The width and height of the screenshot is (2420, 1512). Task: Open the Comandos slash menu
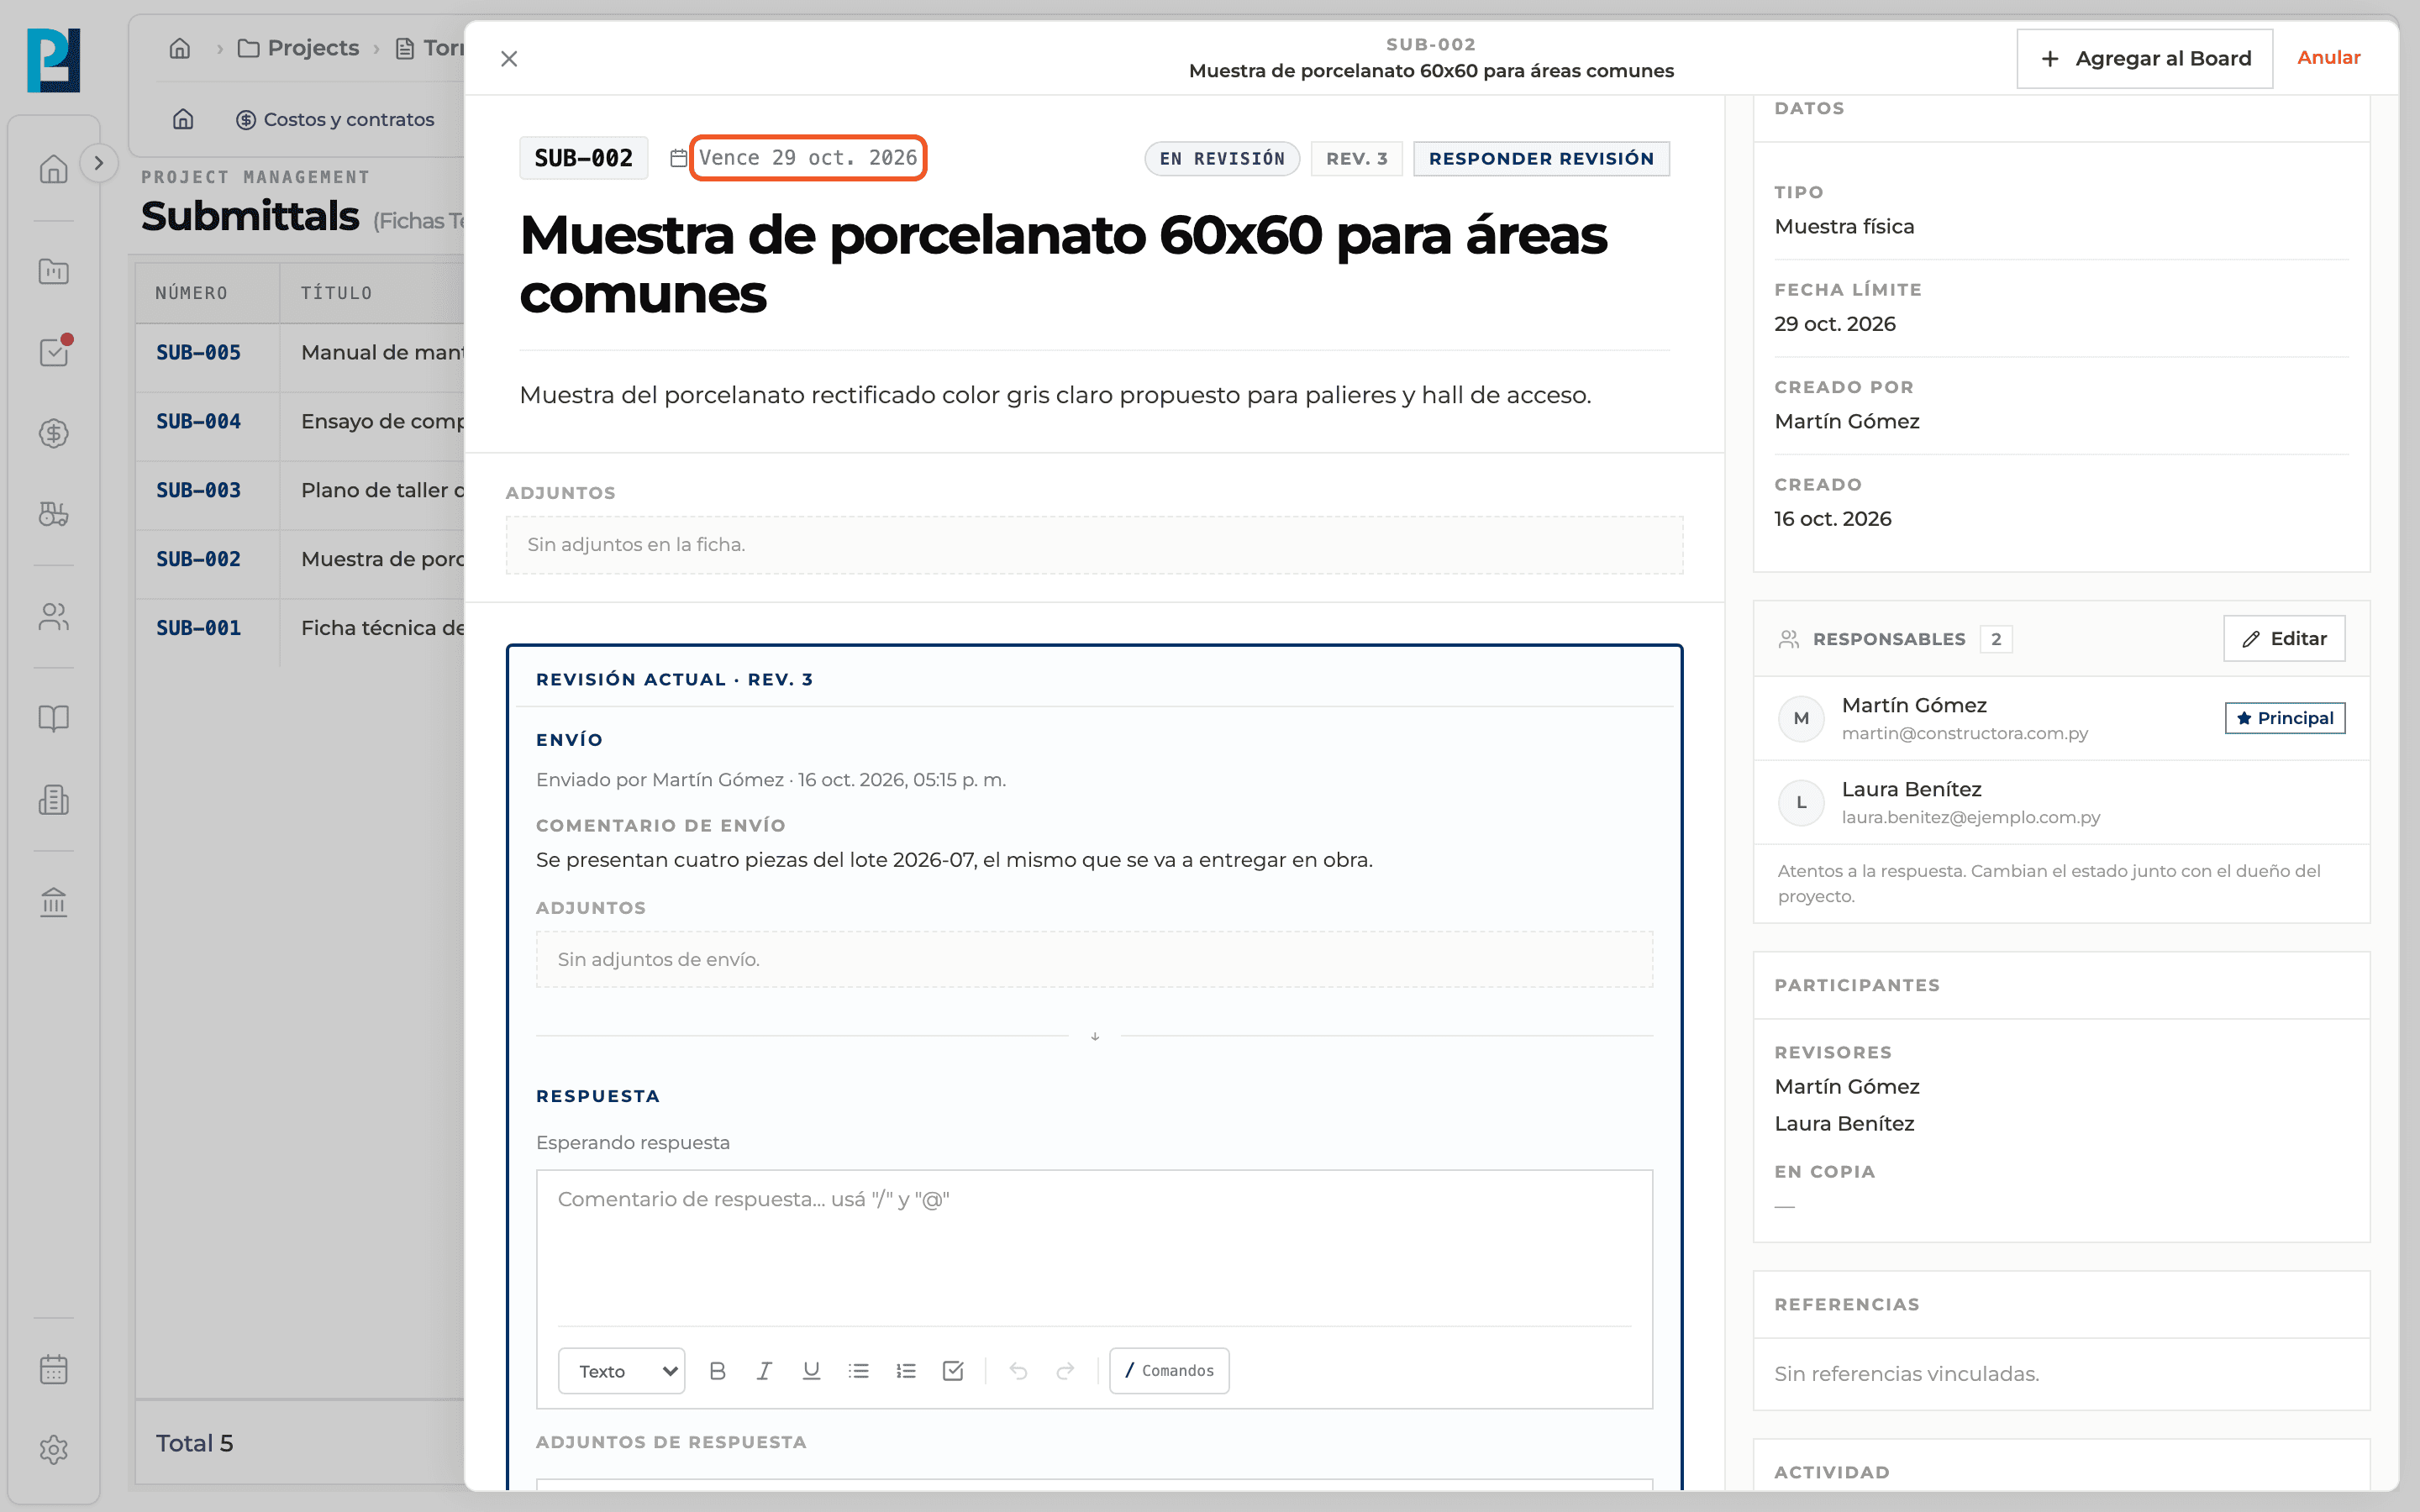click(1169, 1371)
